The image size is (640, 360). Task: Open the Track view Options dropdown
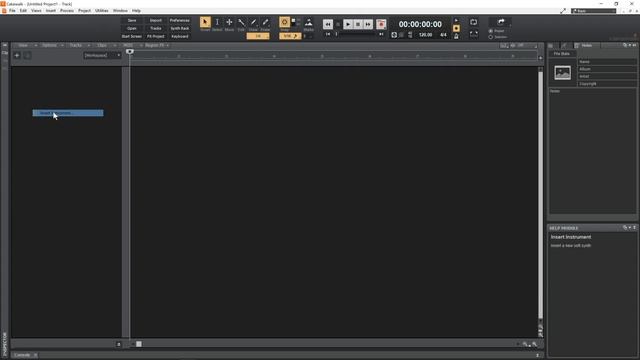click(x=52, y=45)
